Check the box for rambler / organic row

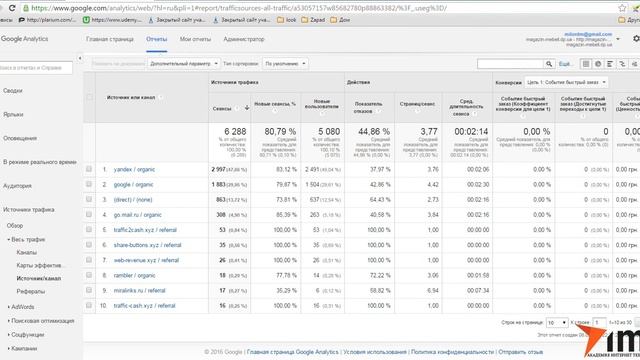(89, 275)
